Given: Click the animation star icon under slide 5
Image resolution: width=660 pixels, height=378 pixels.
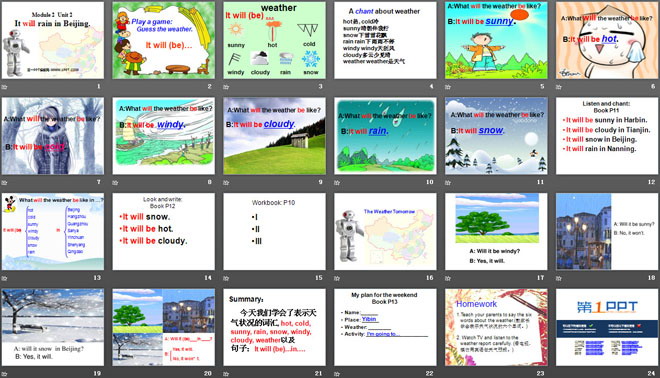Looking at the screenshot, I should click(448, 87).
